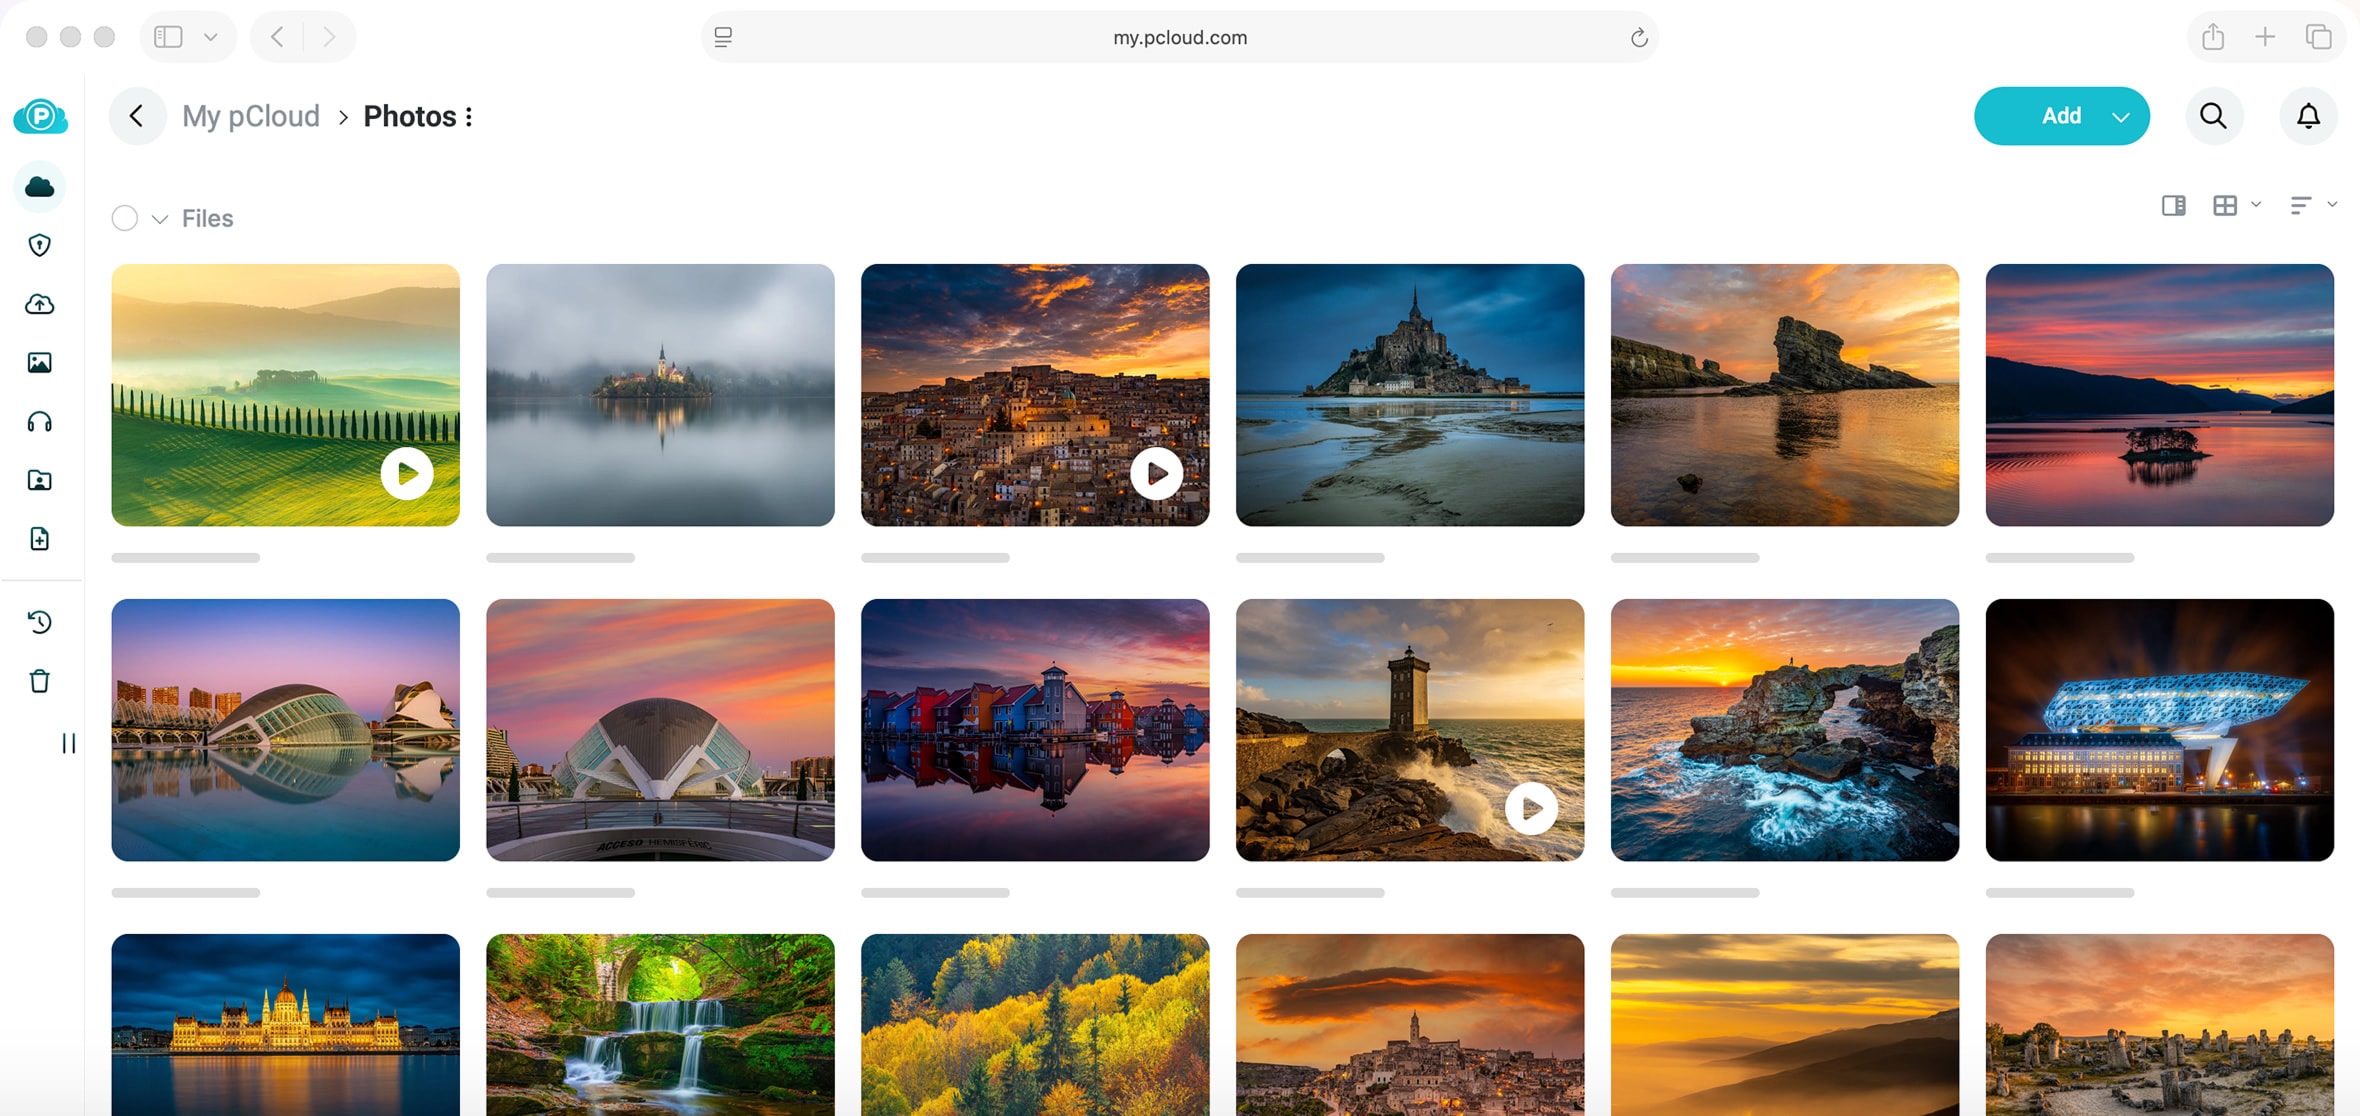Play the lighthouse waves video

tap(1531, 808)
